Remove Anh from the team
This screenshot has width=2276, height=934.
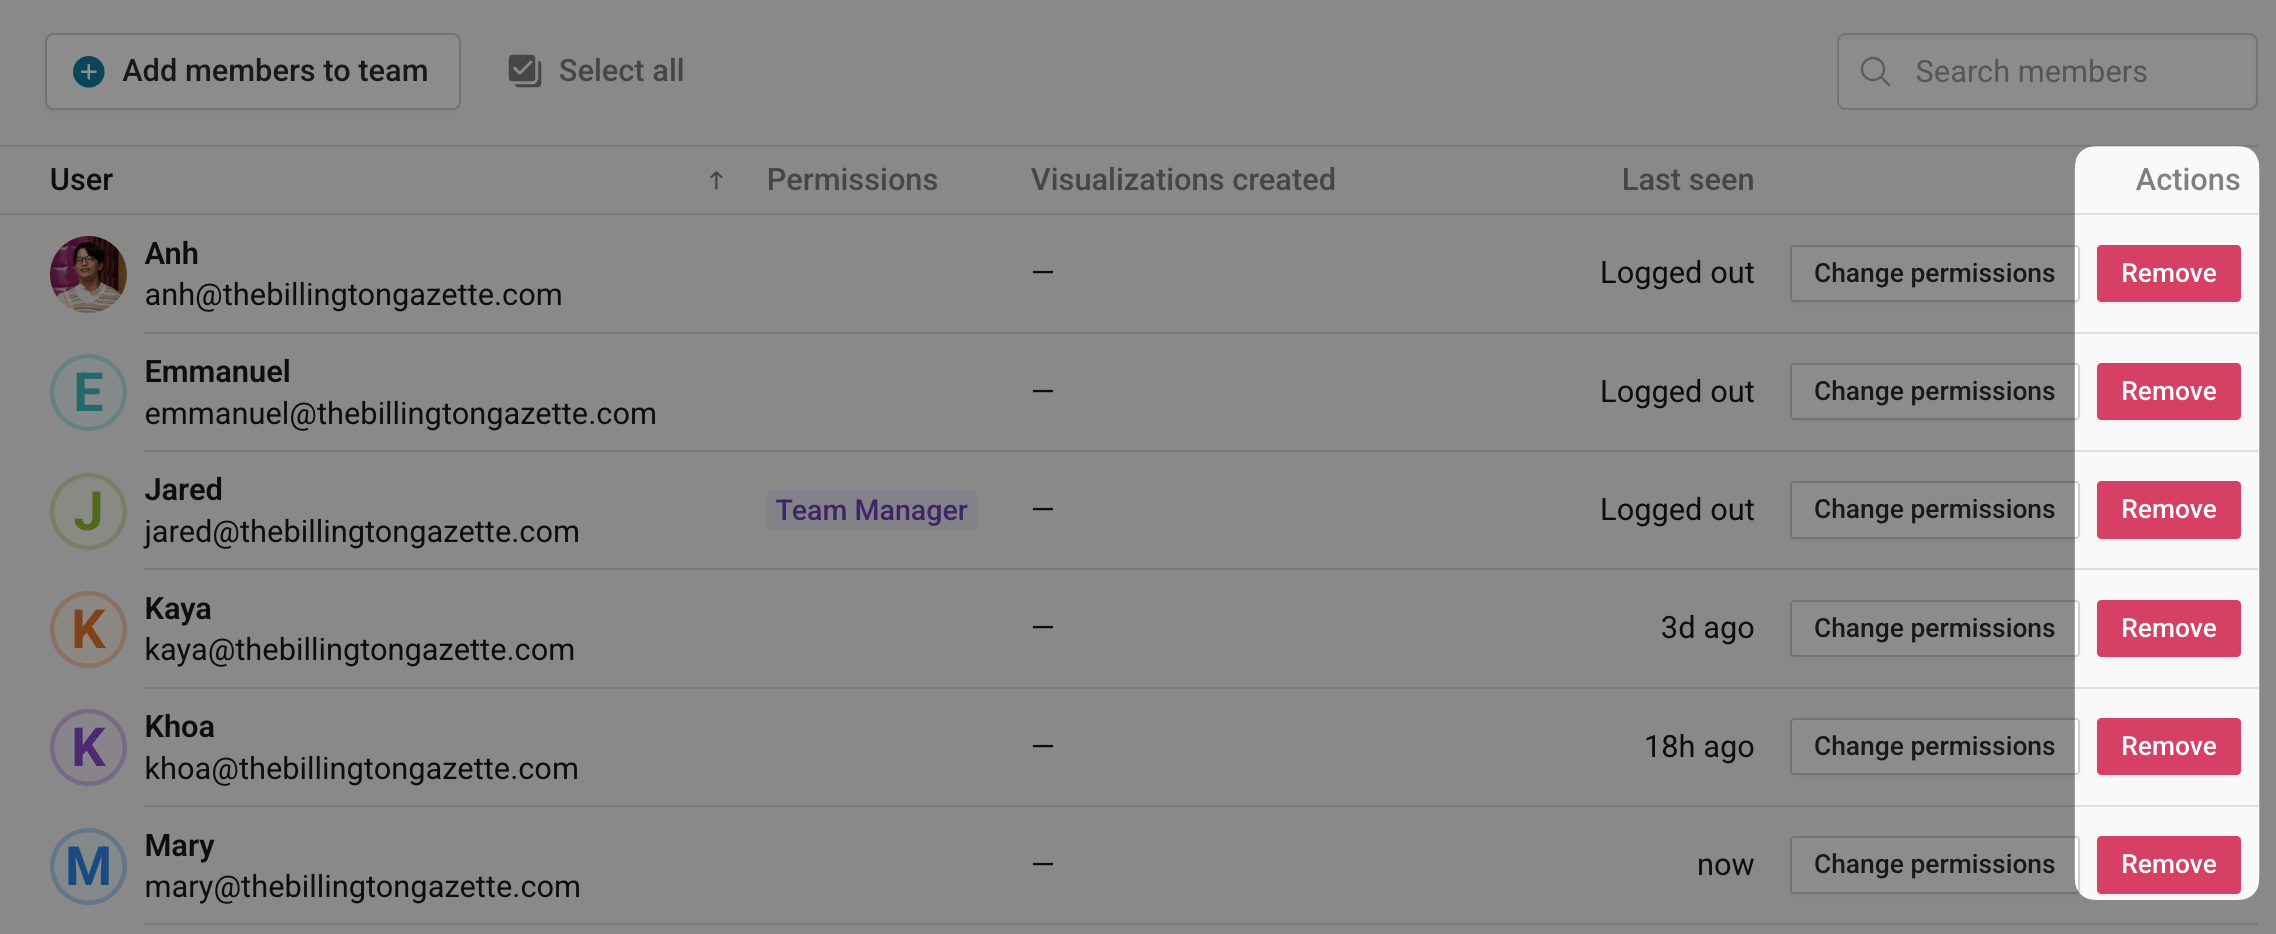click(x=2168, y=273)
